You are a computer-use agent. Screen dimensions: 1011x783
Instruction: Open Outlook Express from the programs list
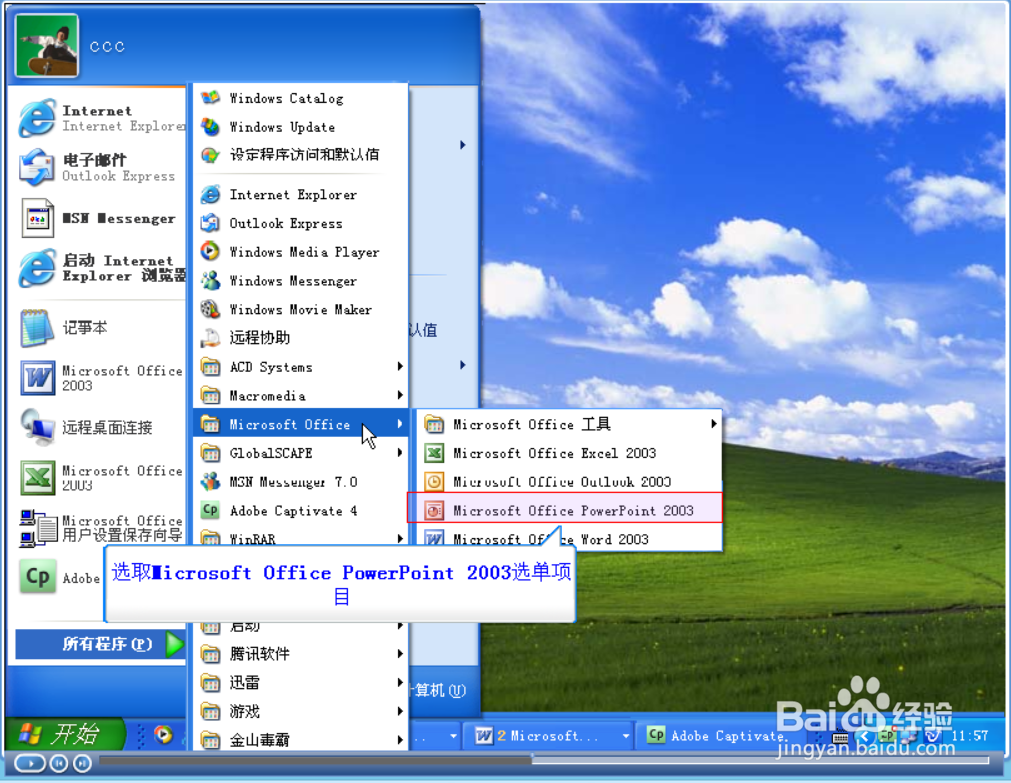300,223
